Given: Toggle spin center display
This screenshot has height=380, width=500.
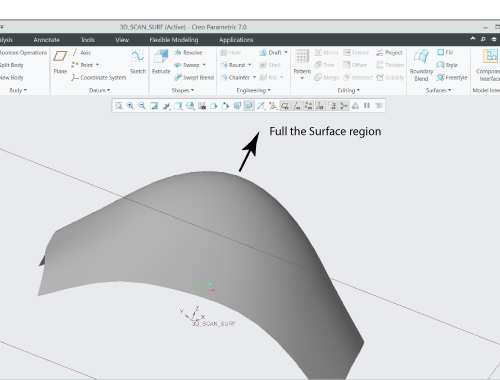Looking at the screenshot, I should (344, 106).
